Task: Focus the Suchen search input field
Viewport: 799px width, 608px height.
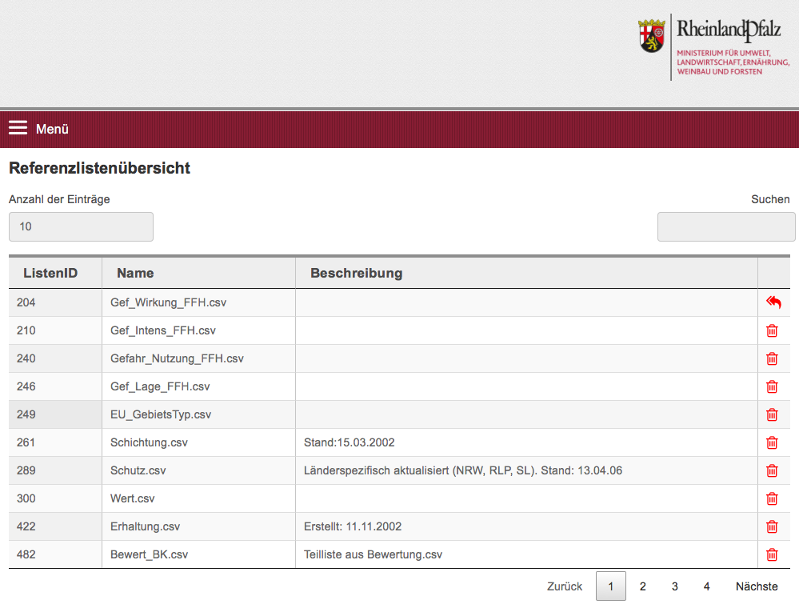Action: pos(726,227)
